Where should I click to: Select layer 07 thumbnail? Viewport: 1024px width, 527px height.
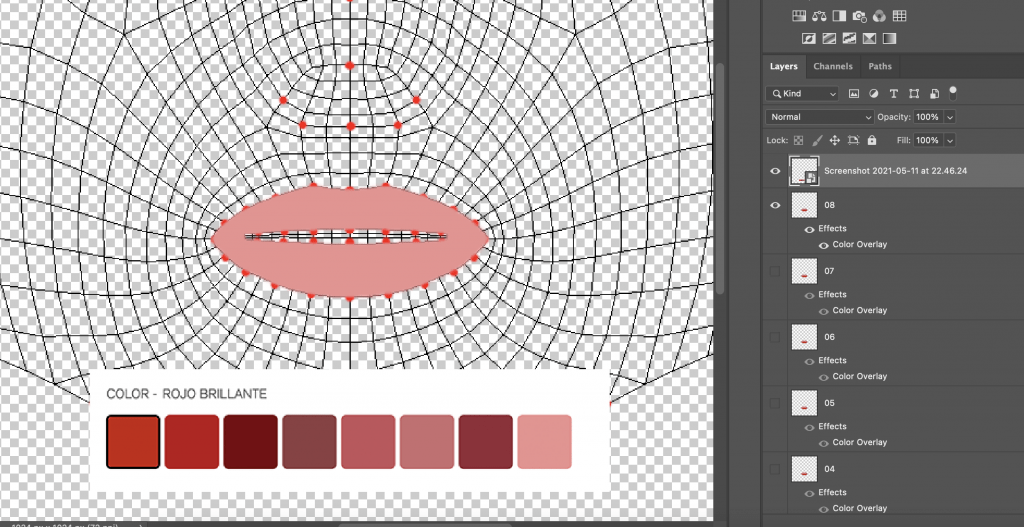click(804, 271)
